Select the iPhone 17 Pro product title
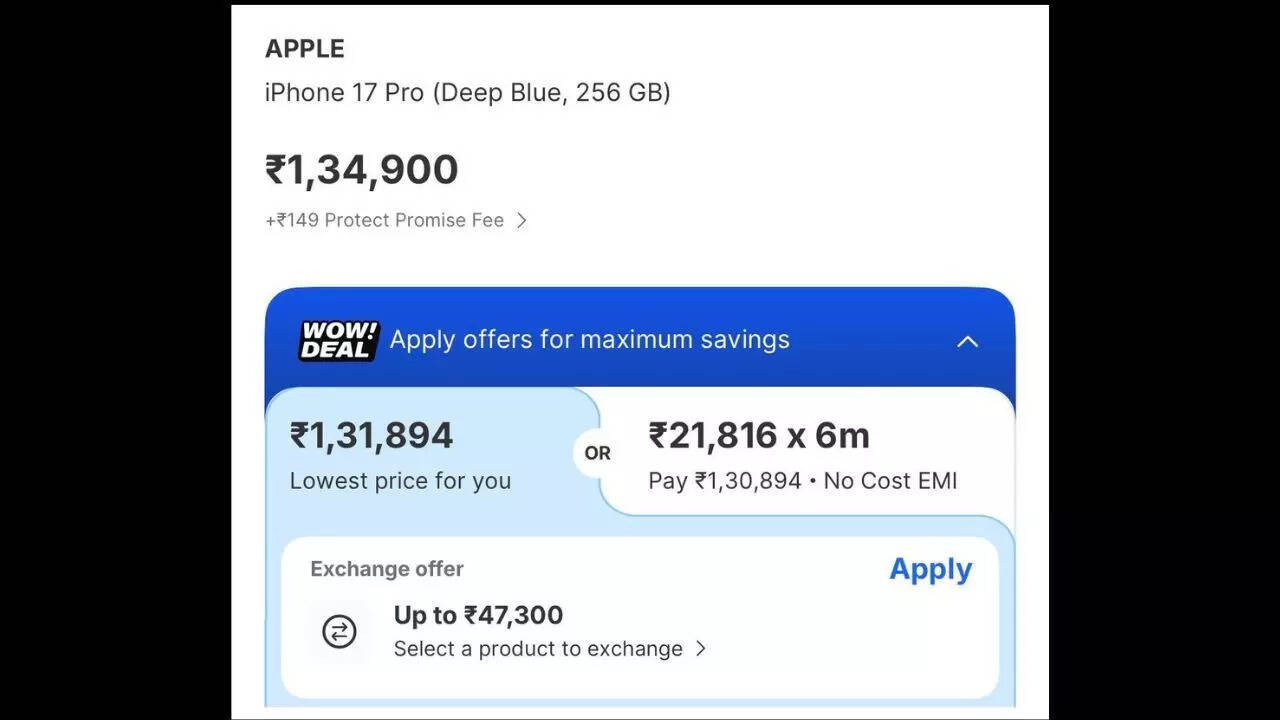Viewport: 1280px width, 720px height. tap(467, 92)
